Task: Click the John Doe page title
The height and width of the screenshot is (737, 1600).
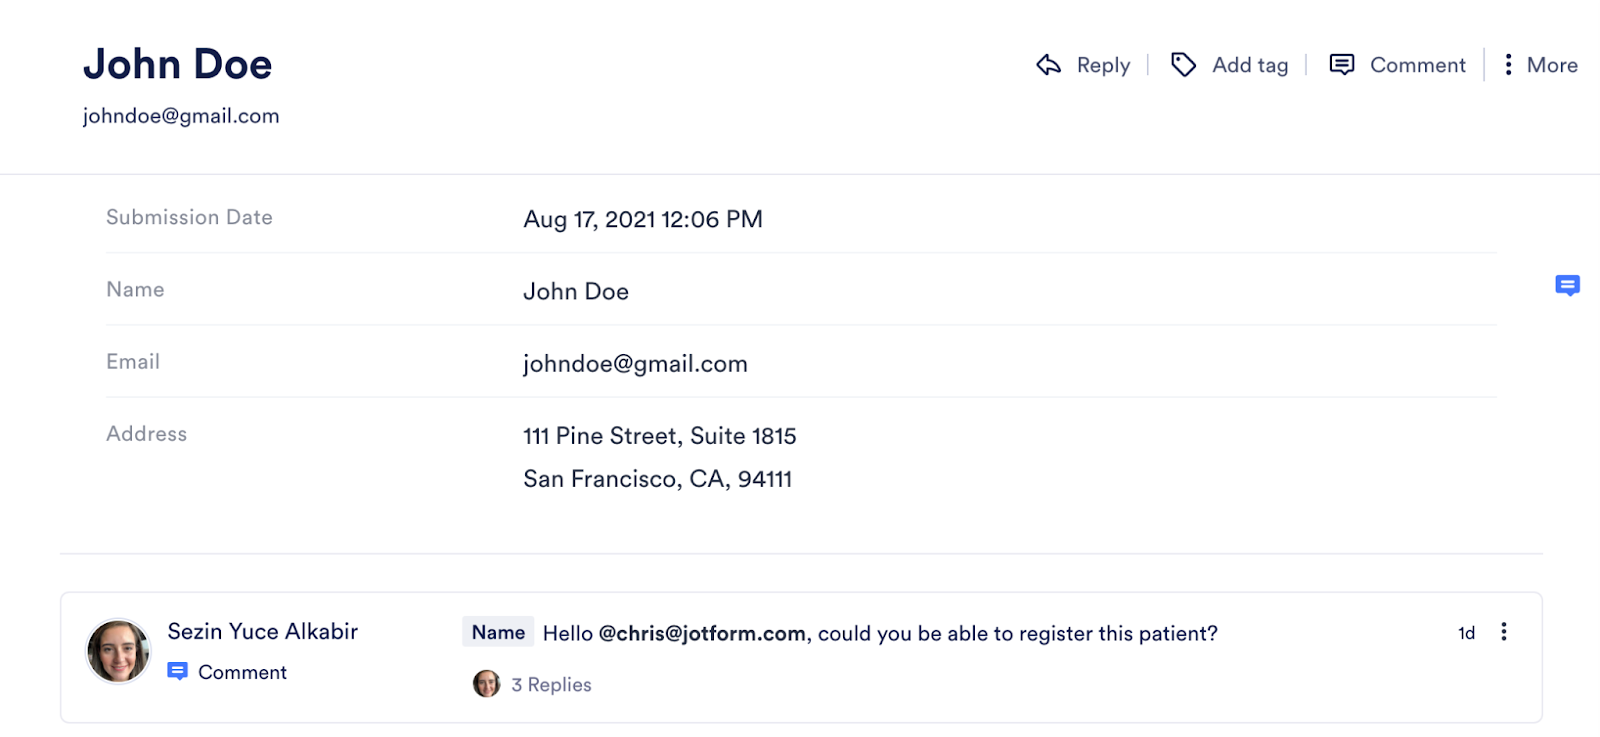Action: (x=177, y=64)
